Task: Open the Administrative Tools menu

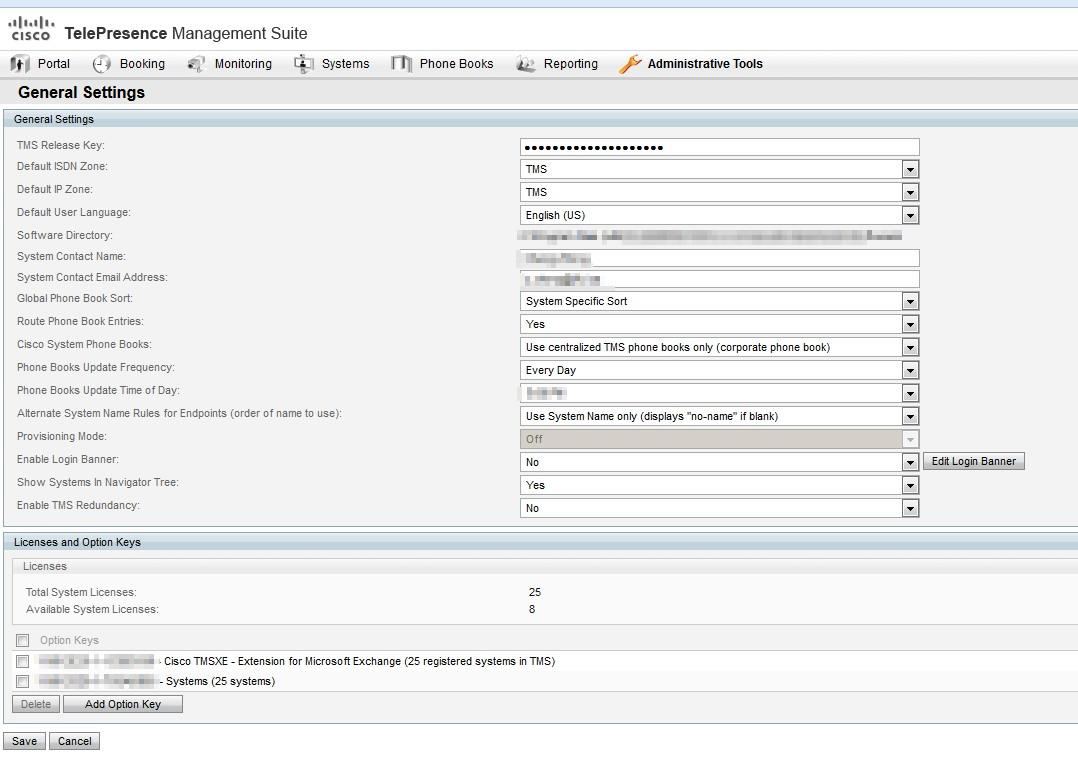Action: [705, 64]
